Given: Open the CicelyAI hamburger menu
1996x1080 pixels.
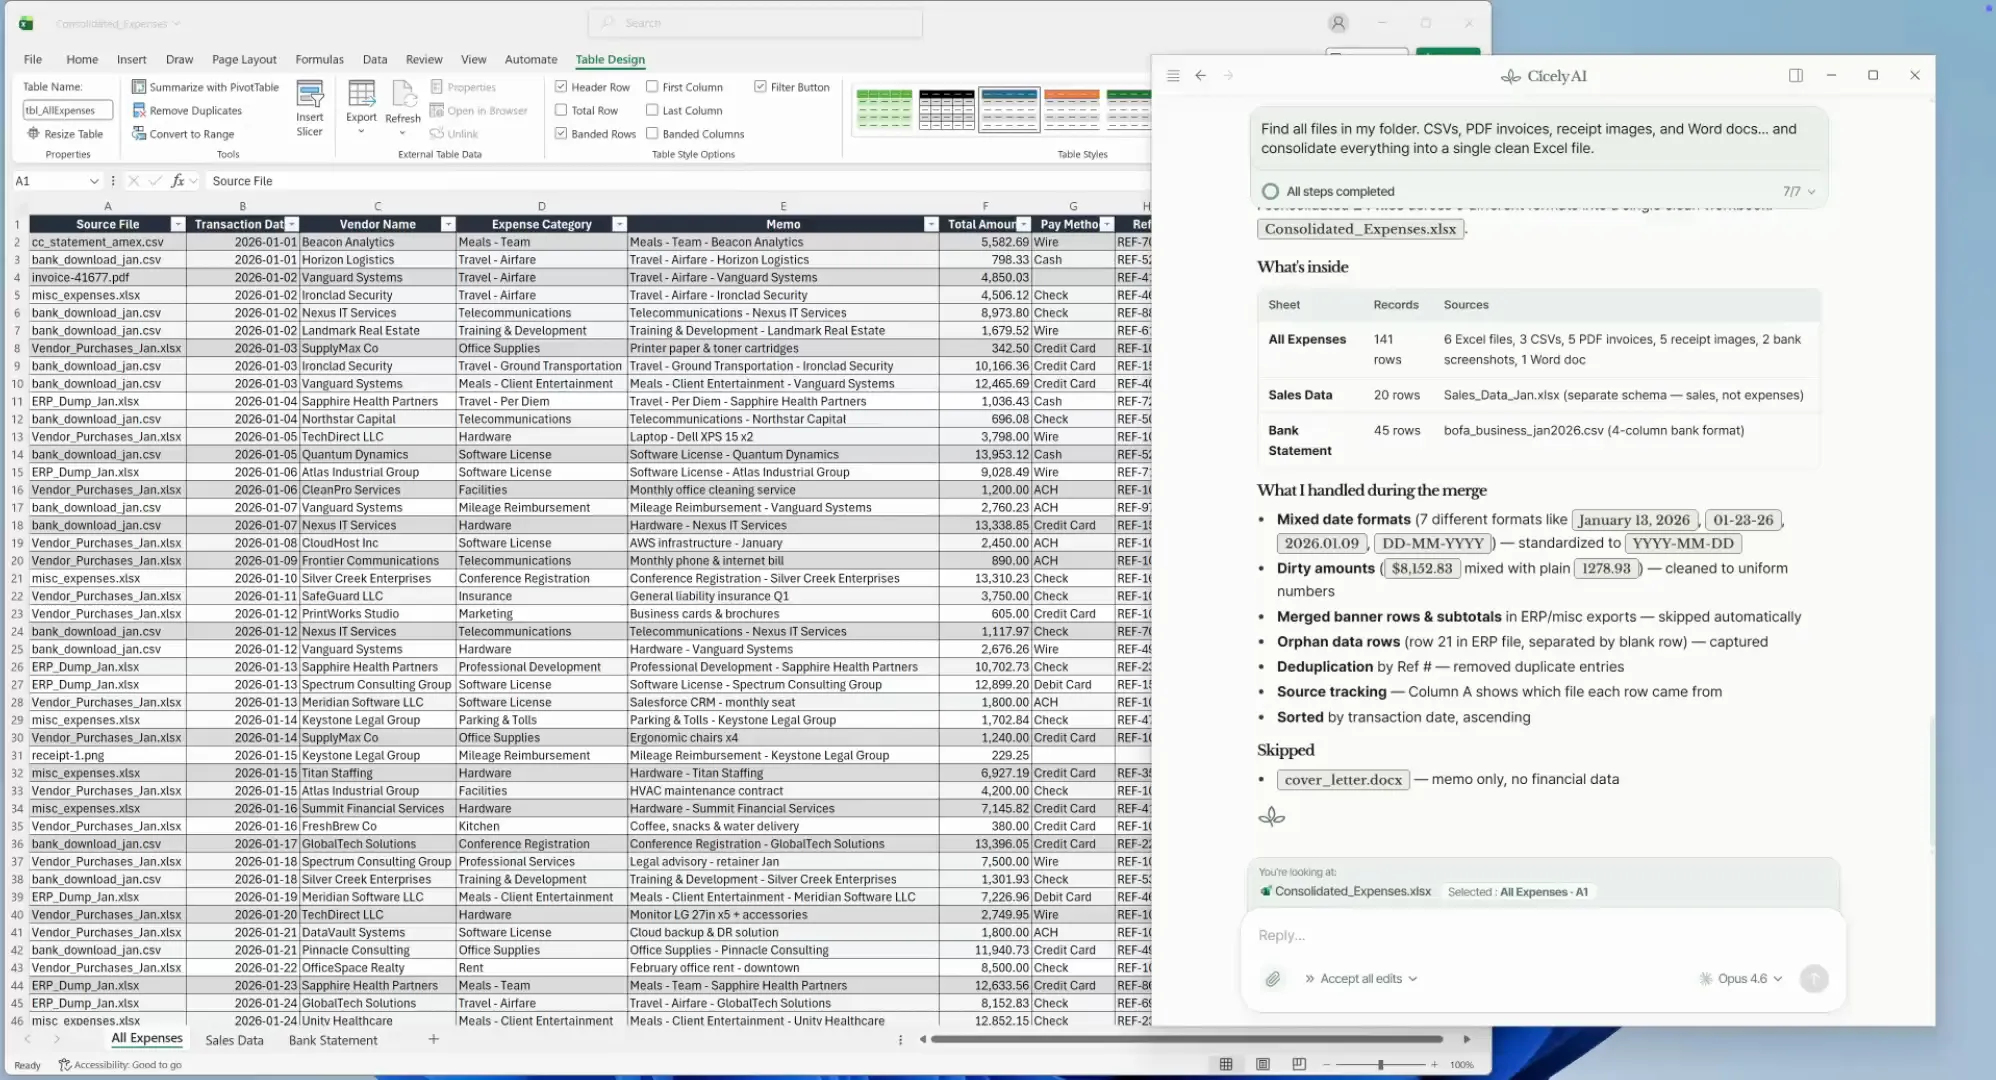Looking at the screenshot, I should click(x=1173, y=76).
